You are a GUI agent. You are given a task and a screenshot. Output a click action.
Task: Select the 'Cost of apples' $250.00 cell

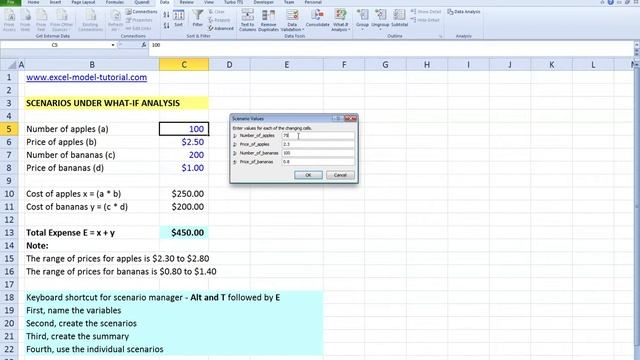coord(184,194)
